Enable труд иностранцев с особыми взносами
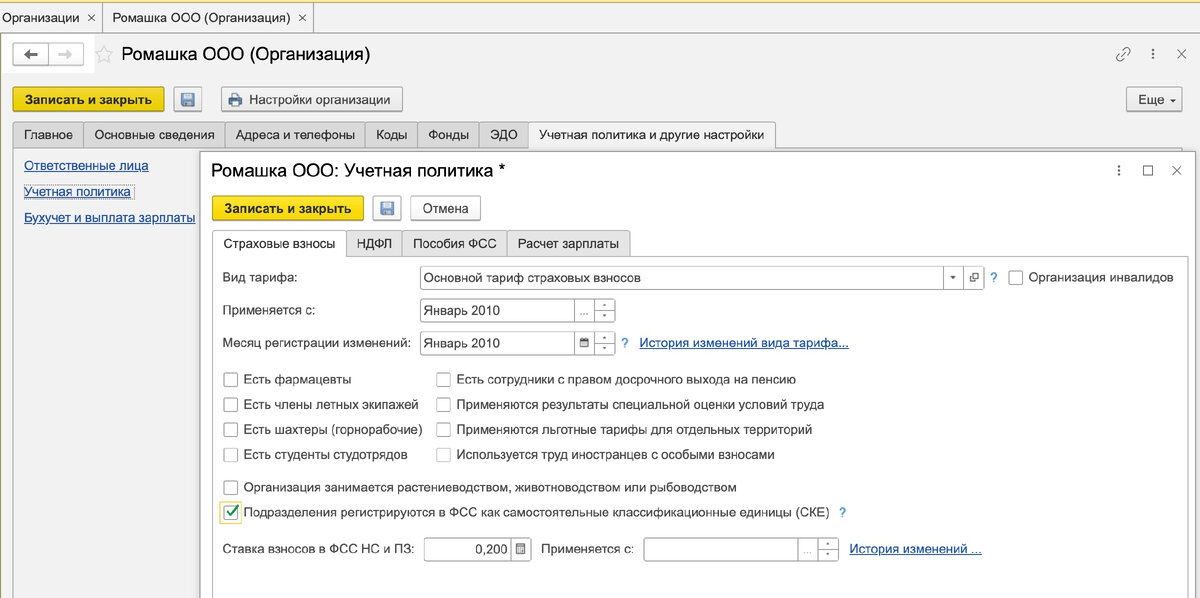The image size is (1200, 598). click(444, 455)
